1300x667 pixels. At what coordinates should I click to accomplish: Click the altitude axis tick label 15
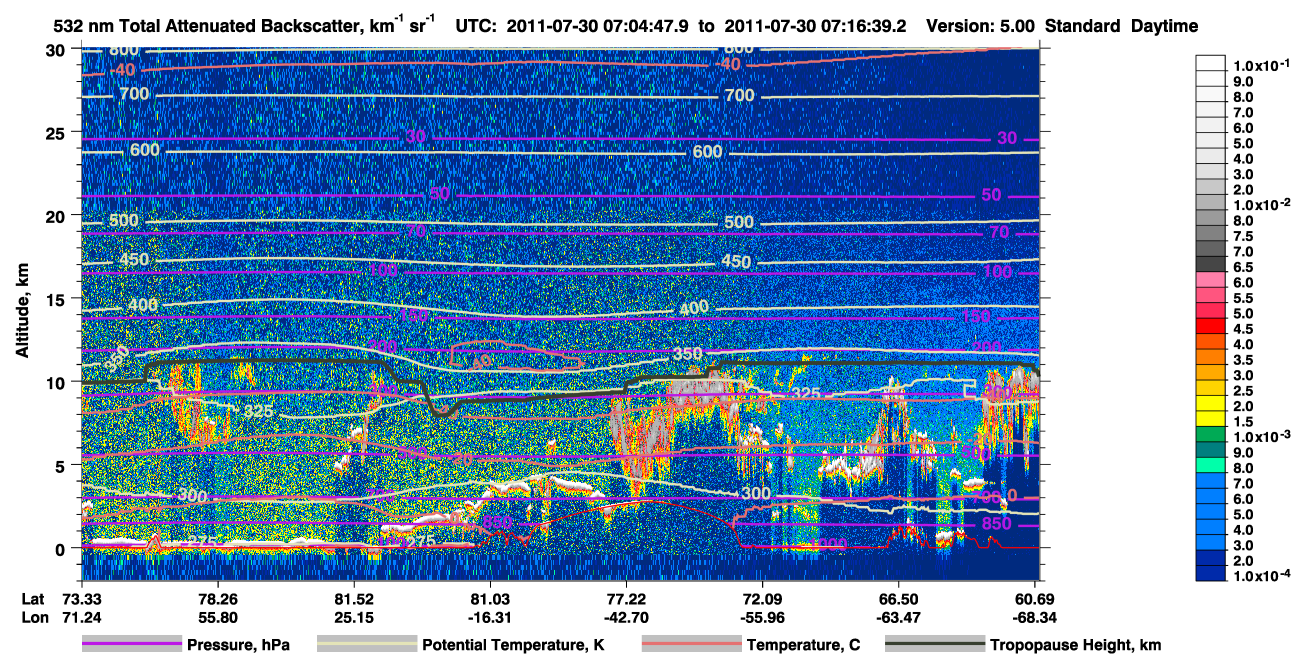55,299
